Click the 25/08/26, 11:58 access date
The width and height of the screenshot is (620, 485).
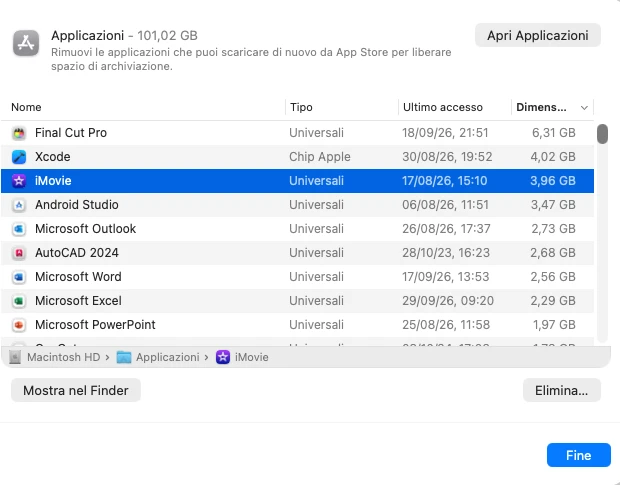pos(446,325)
